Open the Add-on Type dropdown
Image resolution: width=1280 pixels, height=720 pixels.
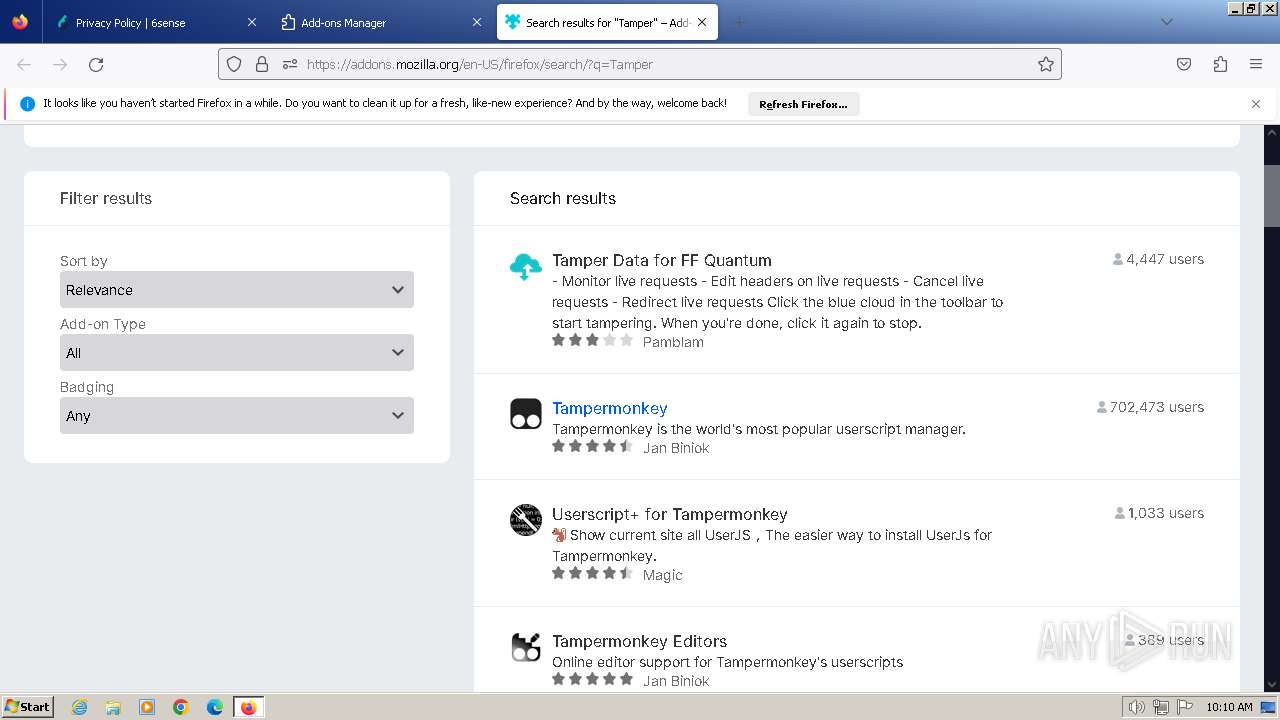237,353
